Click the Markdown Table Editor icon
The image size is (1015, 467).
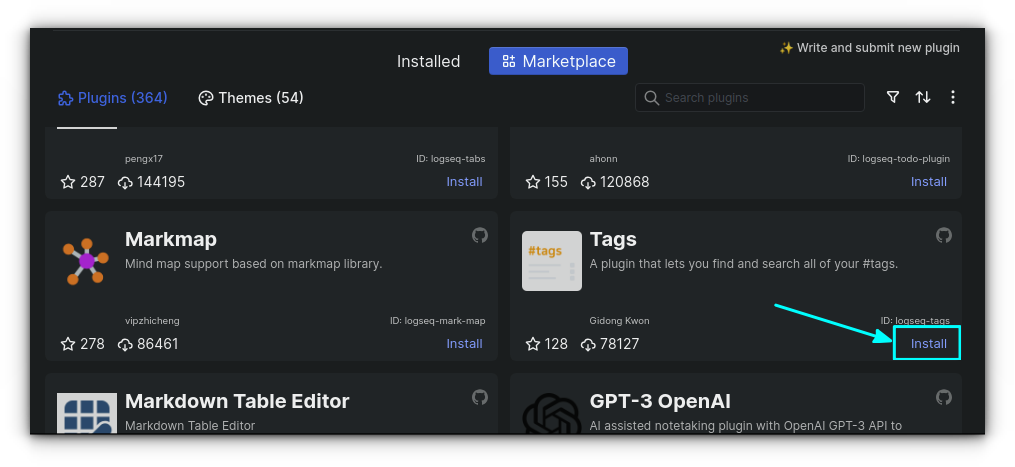[87, 412]
